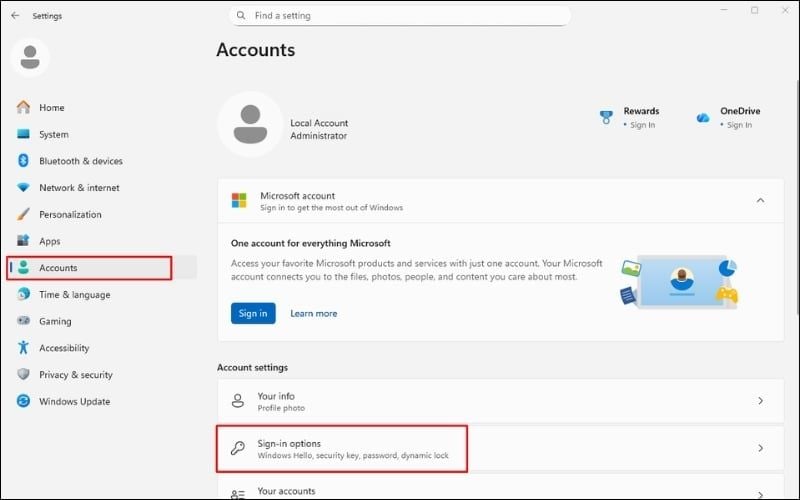
Task: Click chevron on Sign-in options row
Action: click(760, 448)
